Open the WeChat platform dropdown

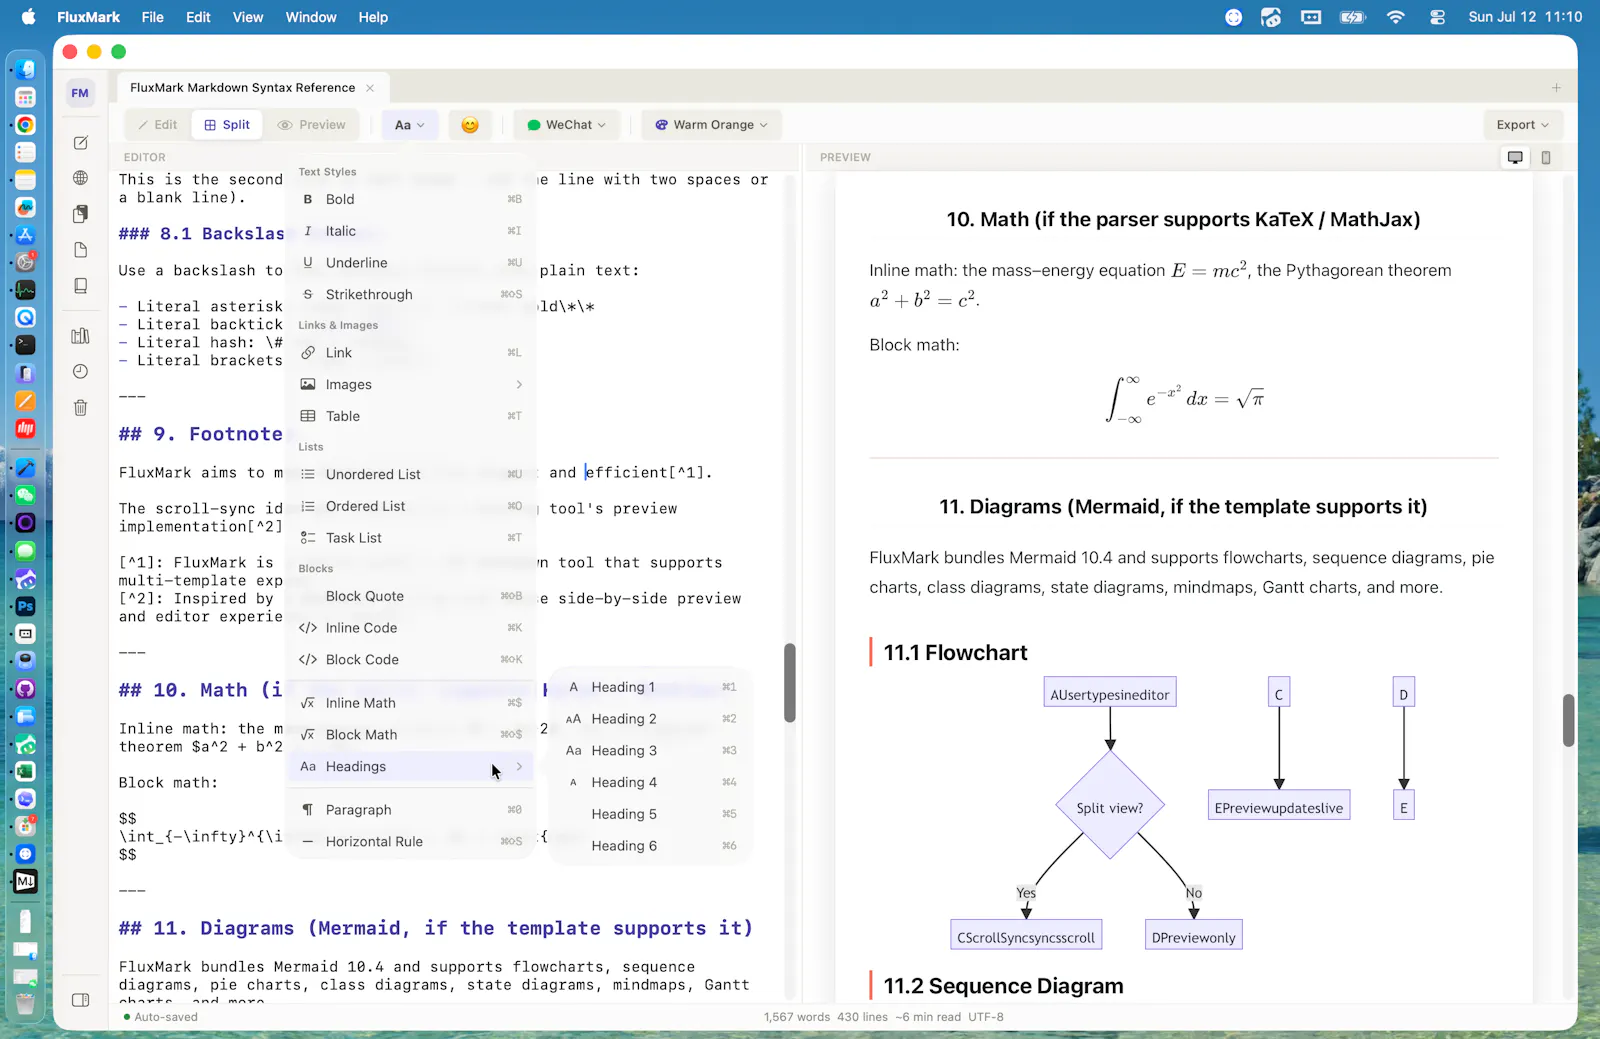(x=567, y=125)
